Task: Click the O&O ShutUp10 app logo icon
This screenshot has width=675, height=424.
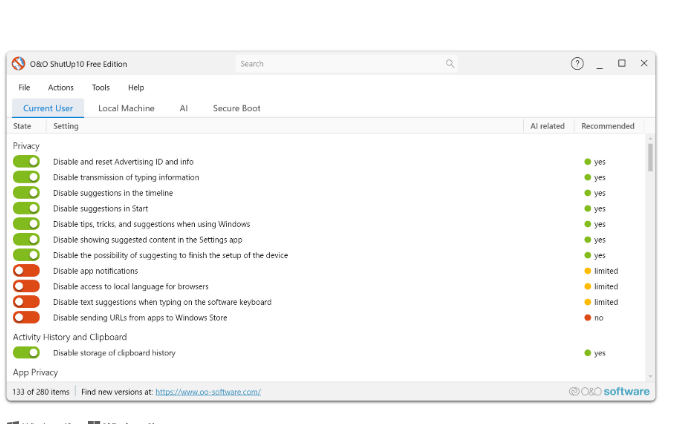Action: point(19,64)
